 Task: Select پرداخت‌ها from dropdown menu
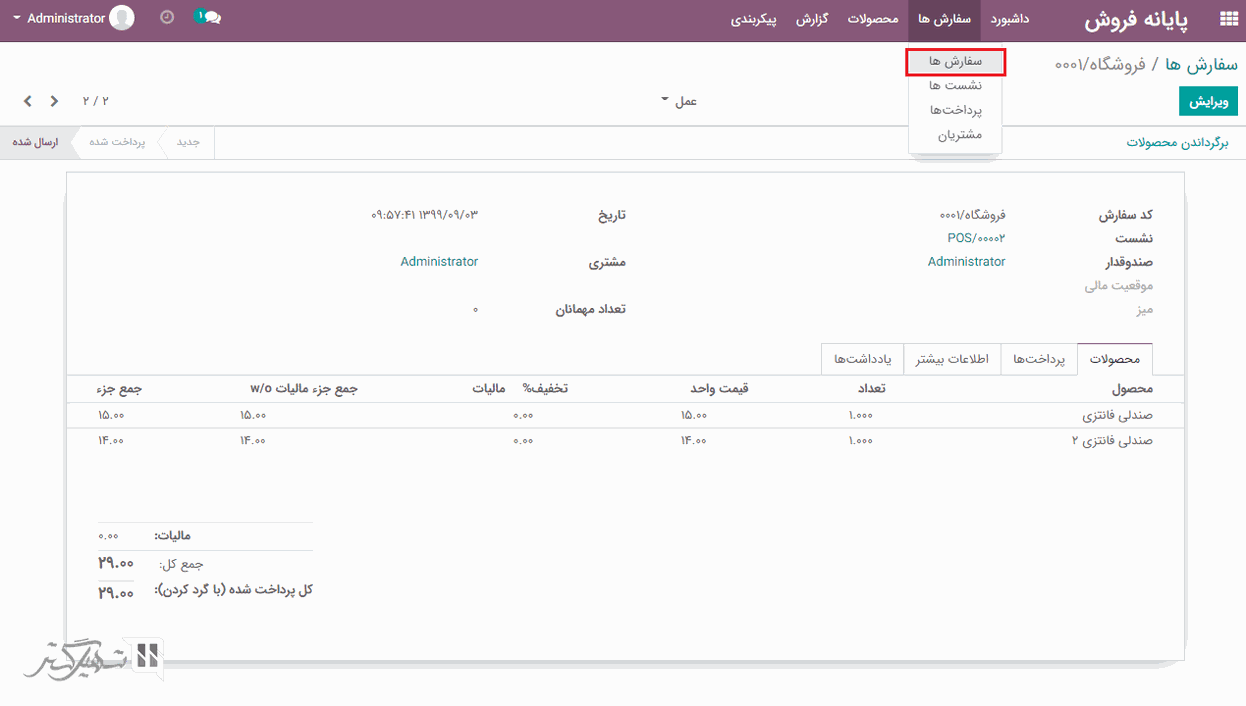955,110
